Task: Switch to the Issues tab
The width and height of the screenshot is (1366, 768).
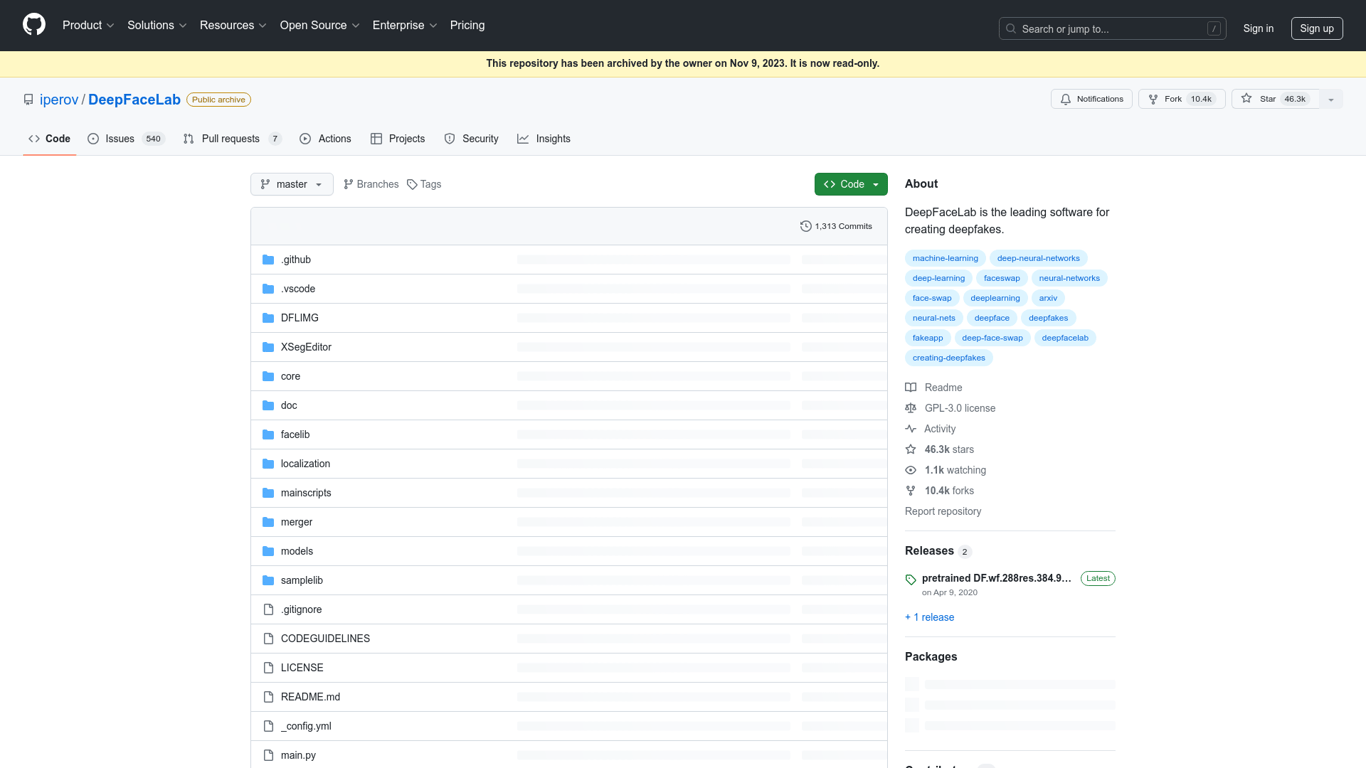Action: 126,139
